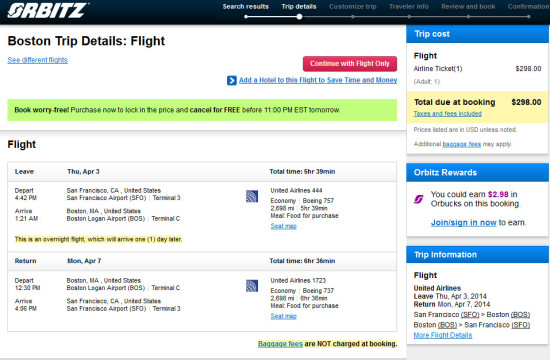Expand More Flight Details
550x360 pixels.
[x=443, y=335]
